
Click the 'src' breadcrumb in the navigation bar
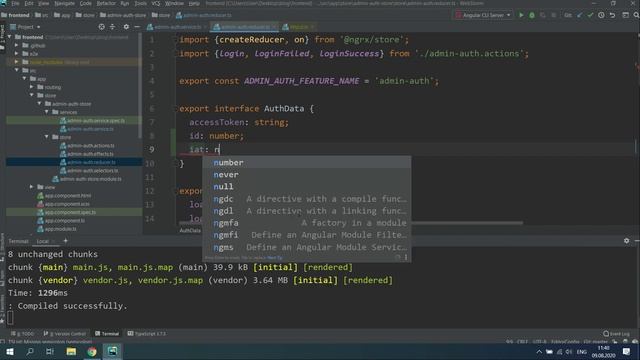pos(41,15)
